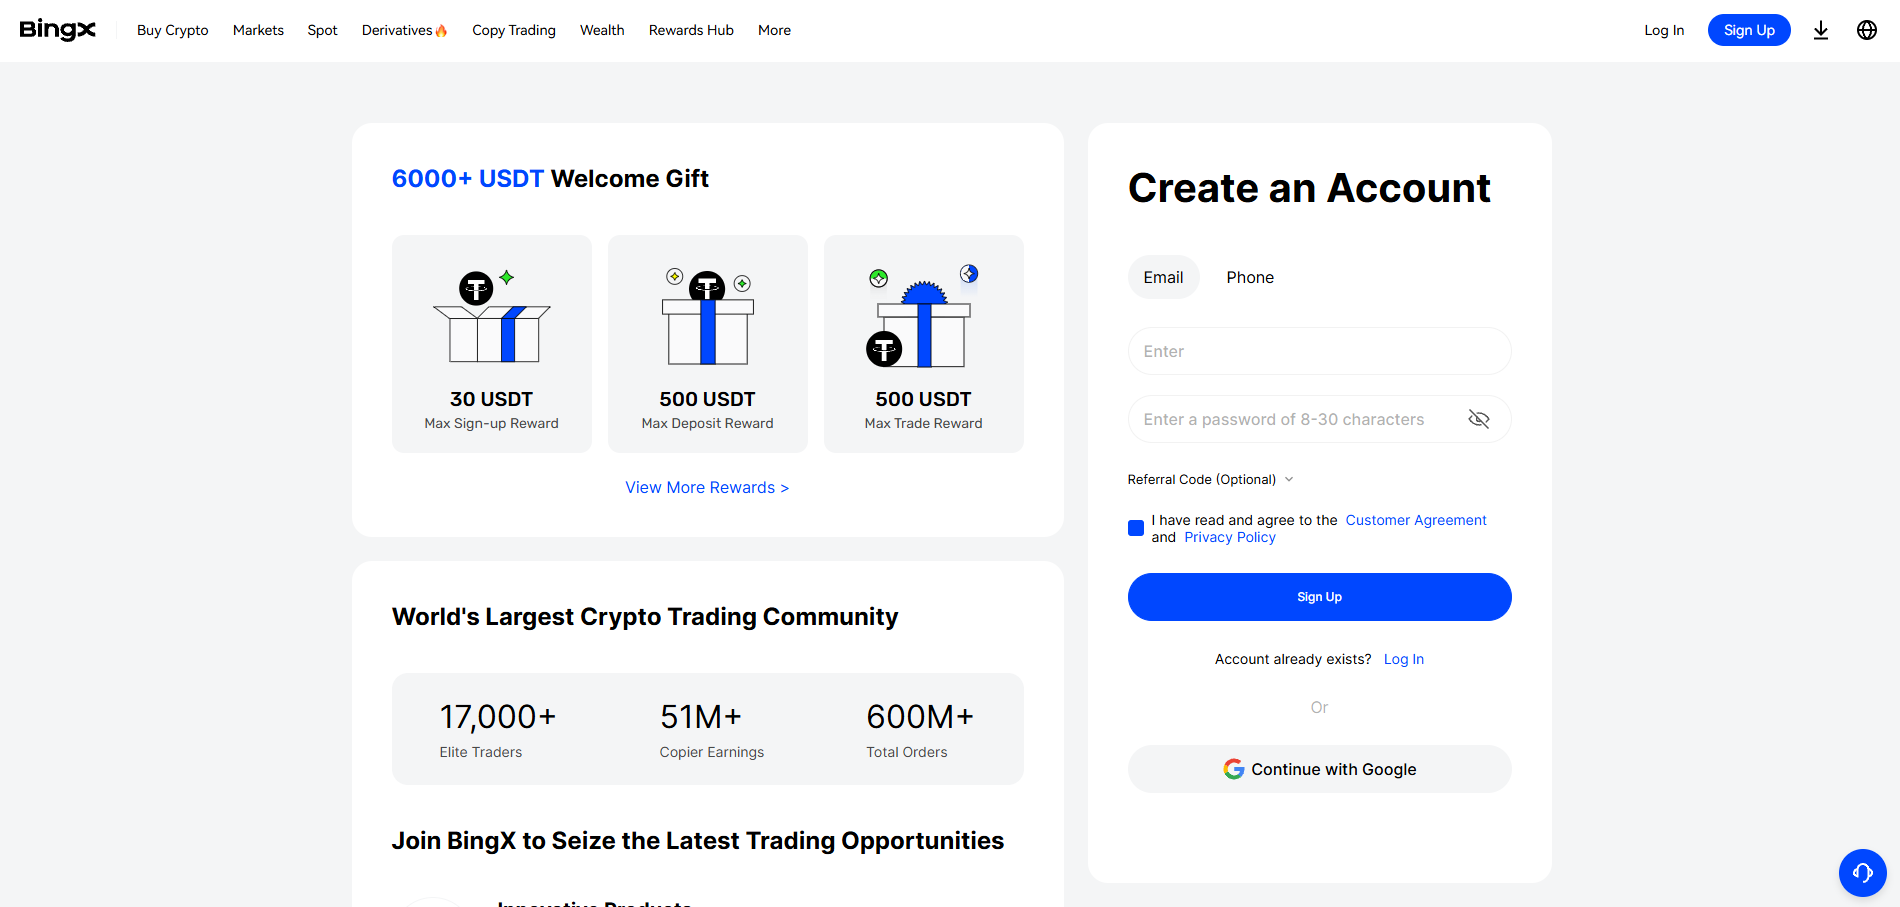Open the Privacy Policy link
Screen dimensions: 1900x907
(x=1230, y=537)
